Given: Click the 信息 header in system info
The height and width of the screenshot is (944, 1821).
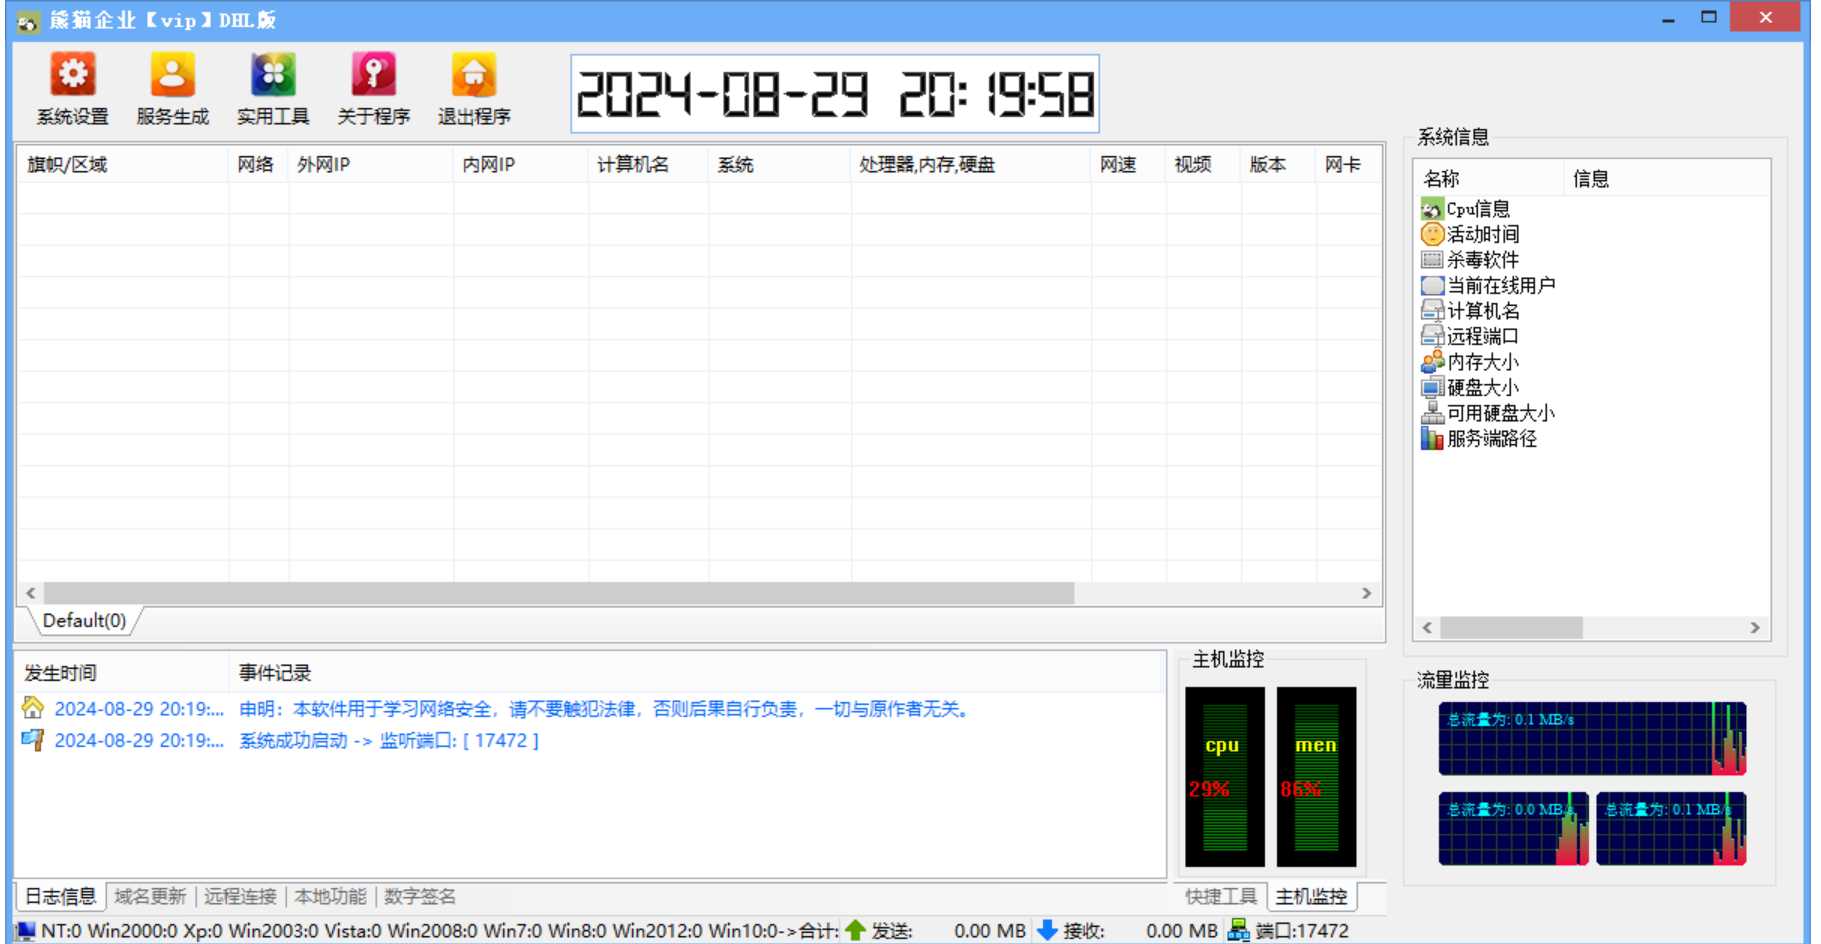Looking at the screenshot, I should pos(1666,179).
